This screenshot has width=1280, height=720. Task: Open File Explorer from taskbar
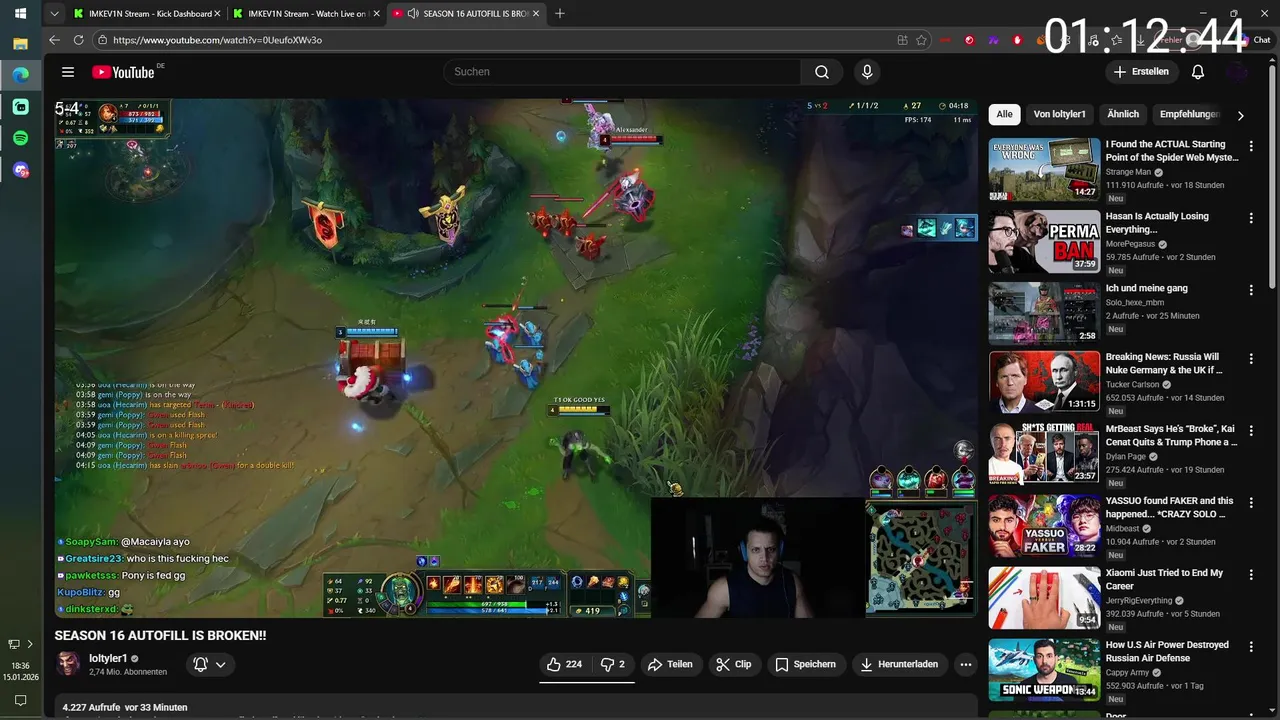click(20, 43)
